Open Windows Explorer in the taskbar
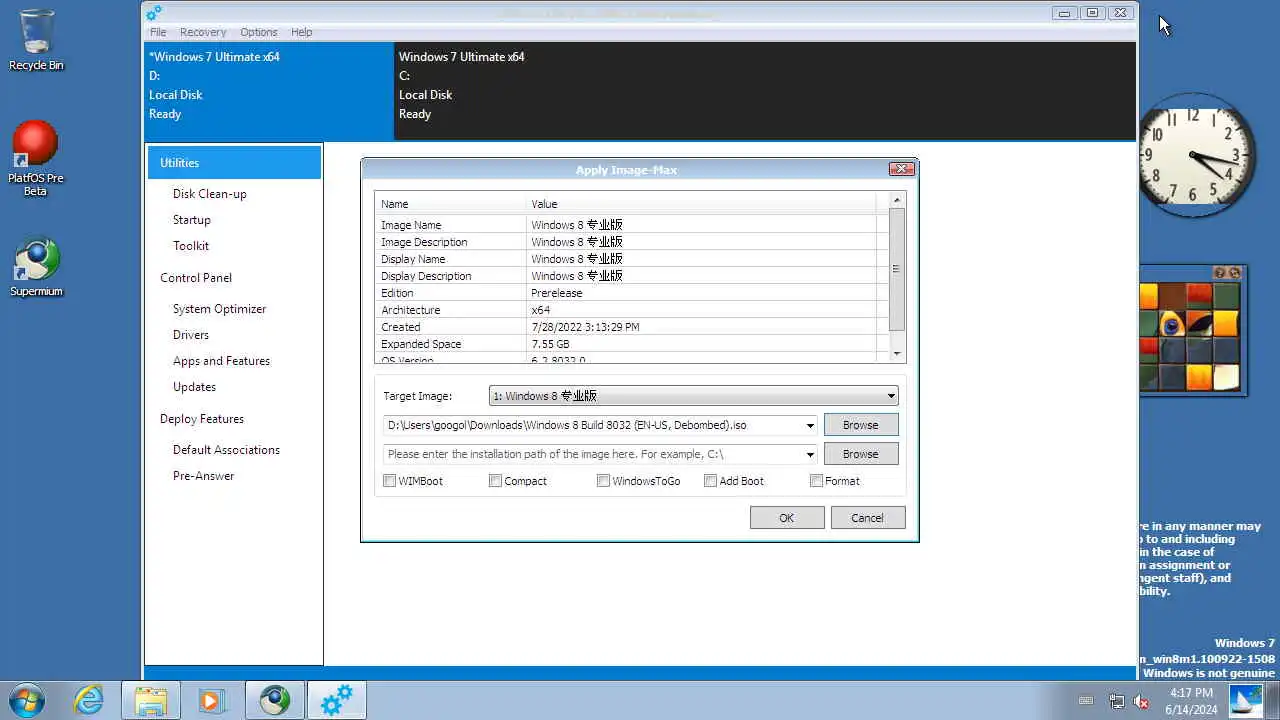This screenshot has height=720, width=1280. [x=151, y=700]
